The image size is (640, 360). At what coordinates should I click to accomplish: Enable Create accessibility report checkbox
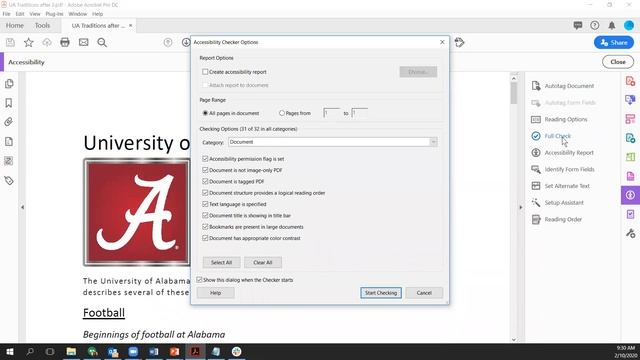coord(205,72)
